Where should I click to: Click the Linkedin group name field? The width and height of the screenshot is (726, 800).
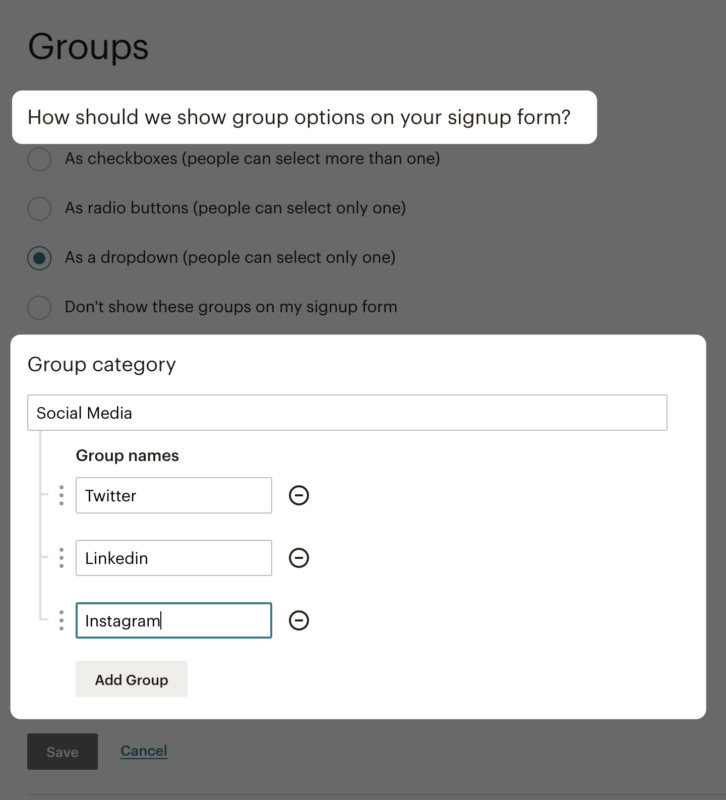(173, 558)
